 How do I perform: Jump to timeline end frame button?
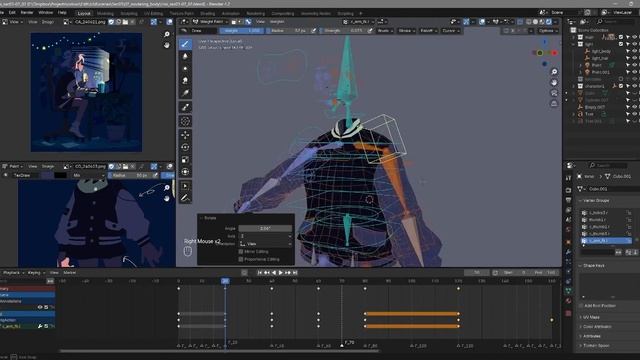point(295,273)
